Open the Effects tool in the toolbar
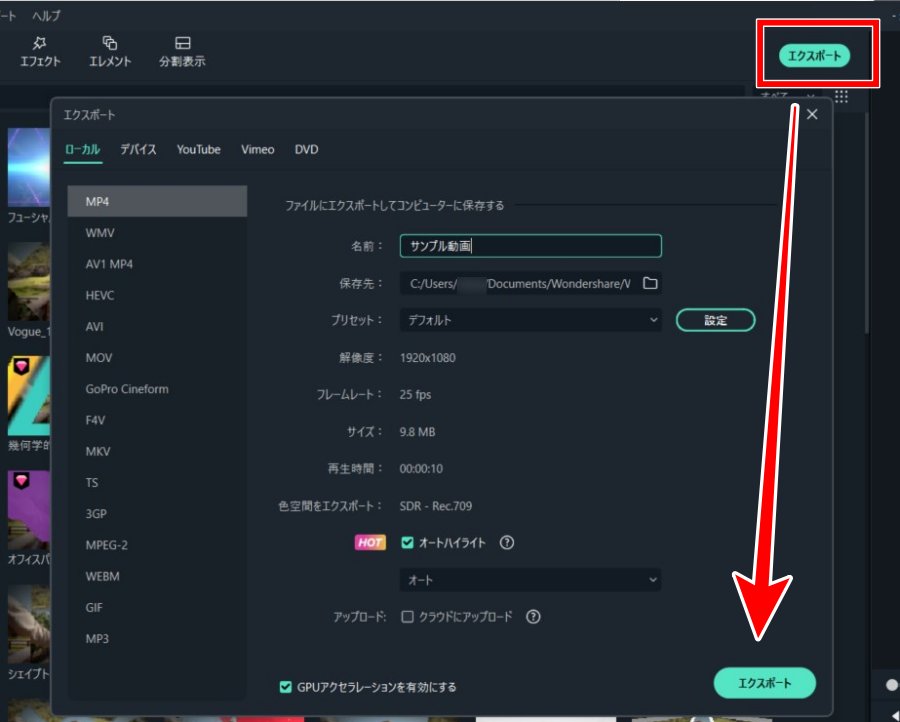This screenshot has width=900, height=722. 40,52
